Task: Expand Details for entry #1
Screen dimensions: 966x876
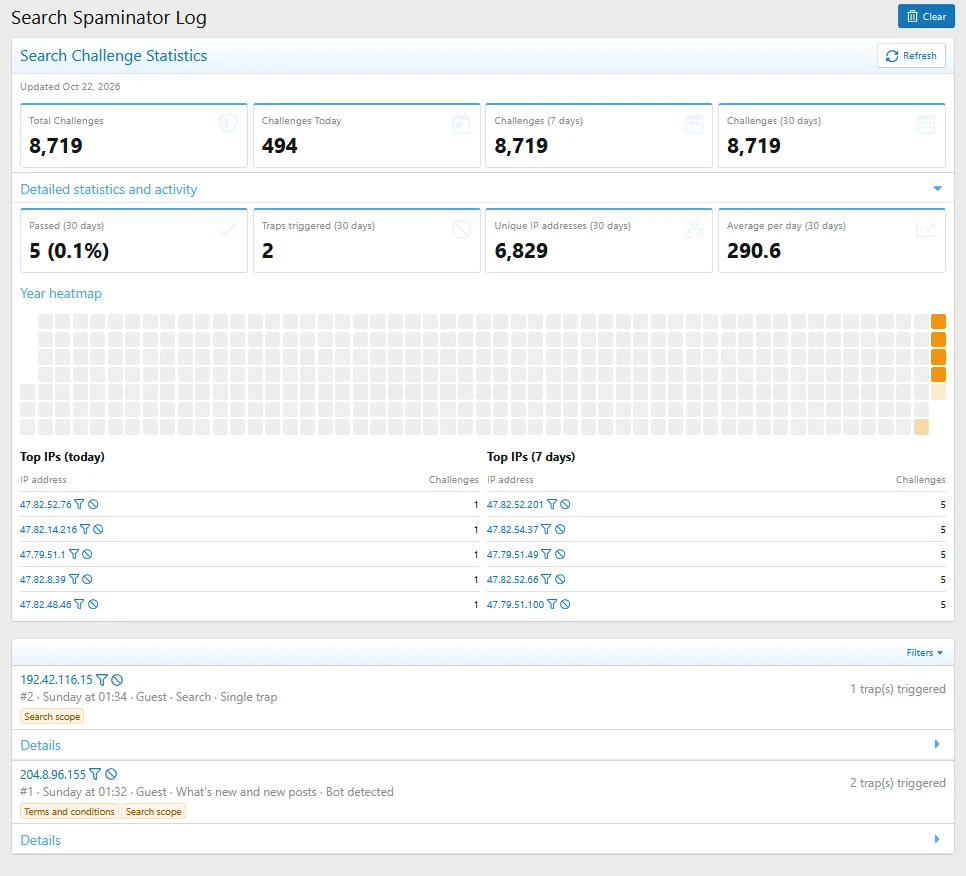Action: click(482, 840)
